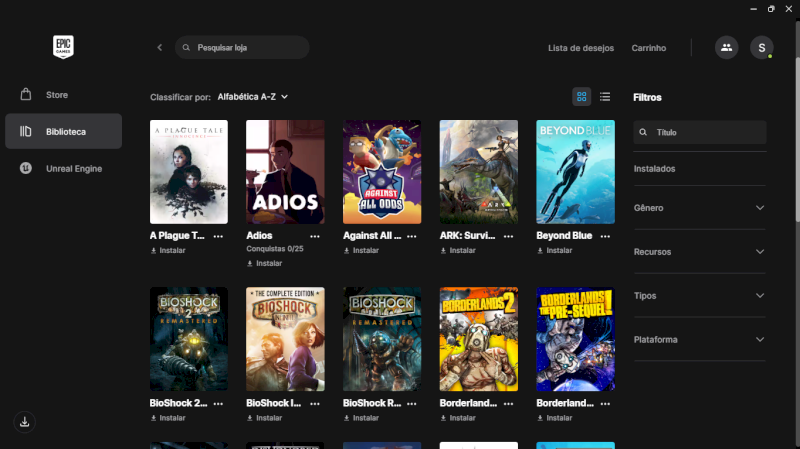Open Against All Odds cover thumbnail

pyautogui.click(x=382, y=172)
